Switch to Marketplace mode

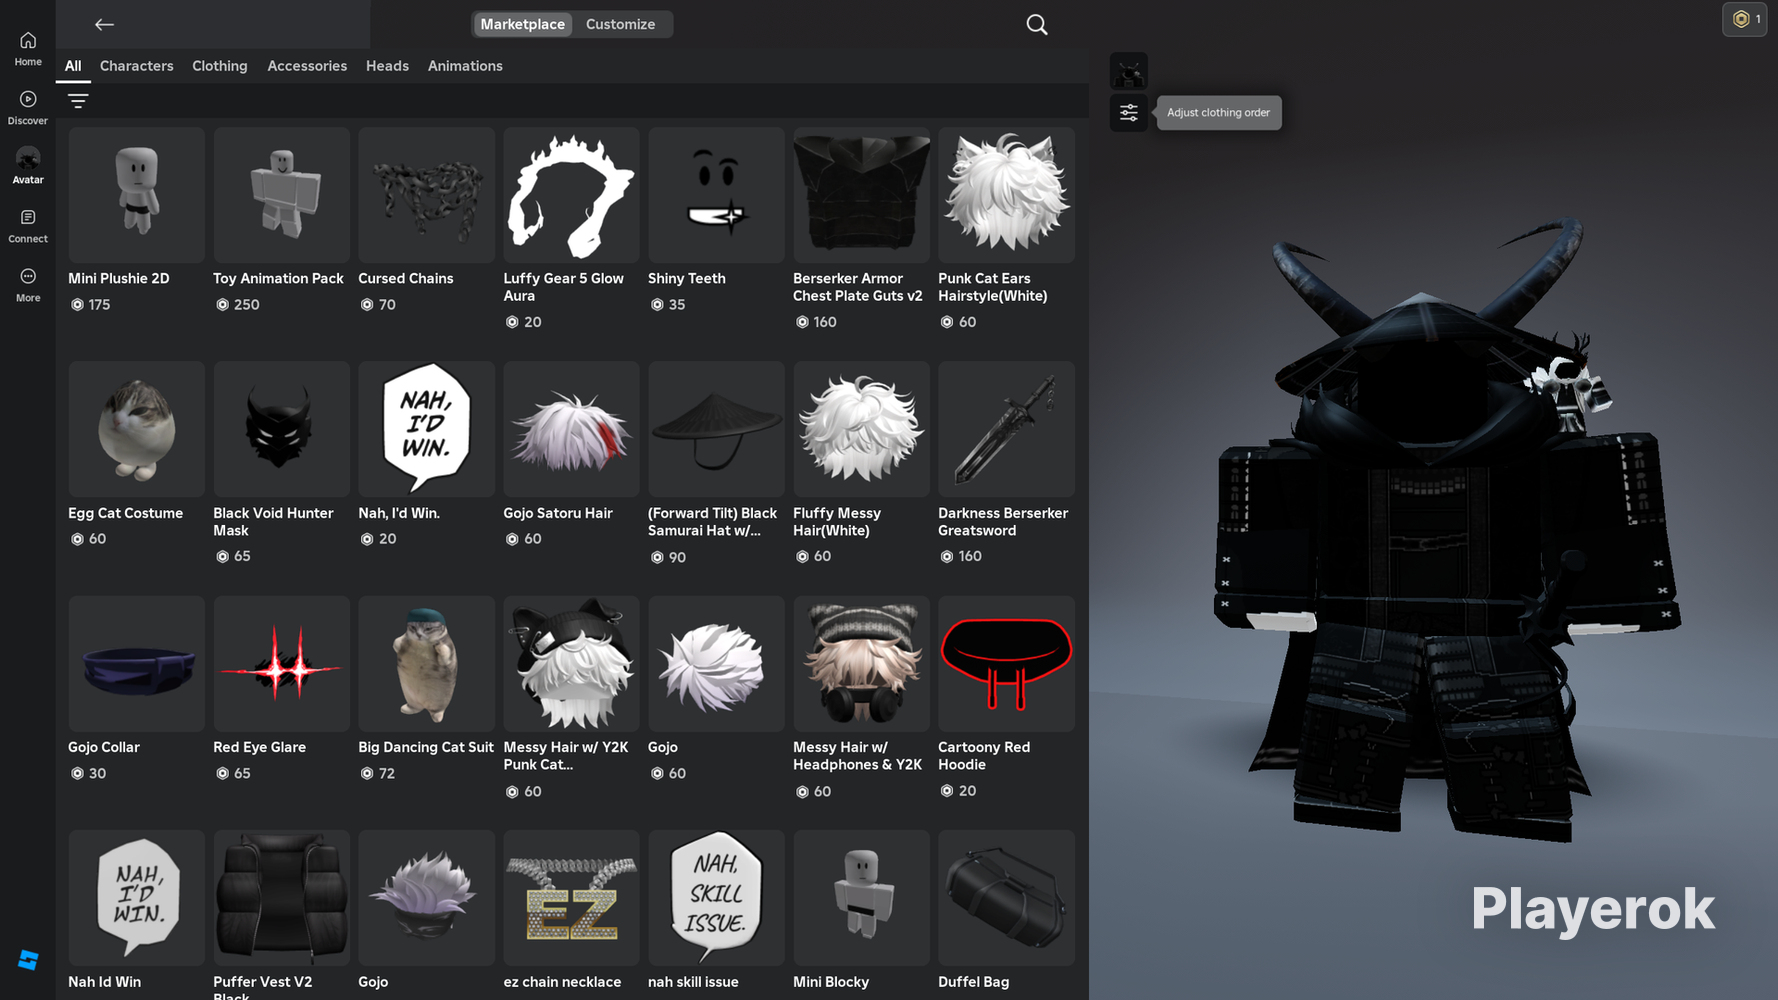coord(522,24)
